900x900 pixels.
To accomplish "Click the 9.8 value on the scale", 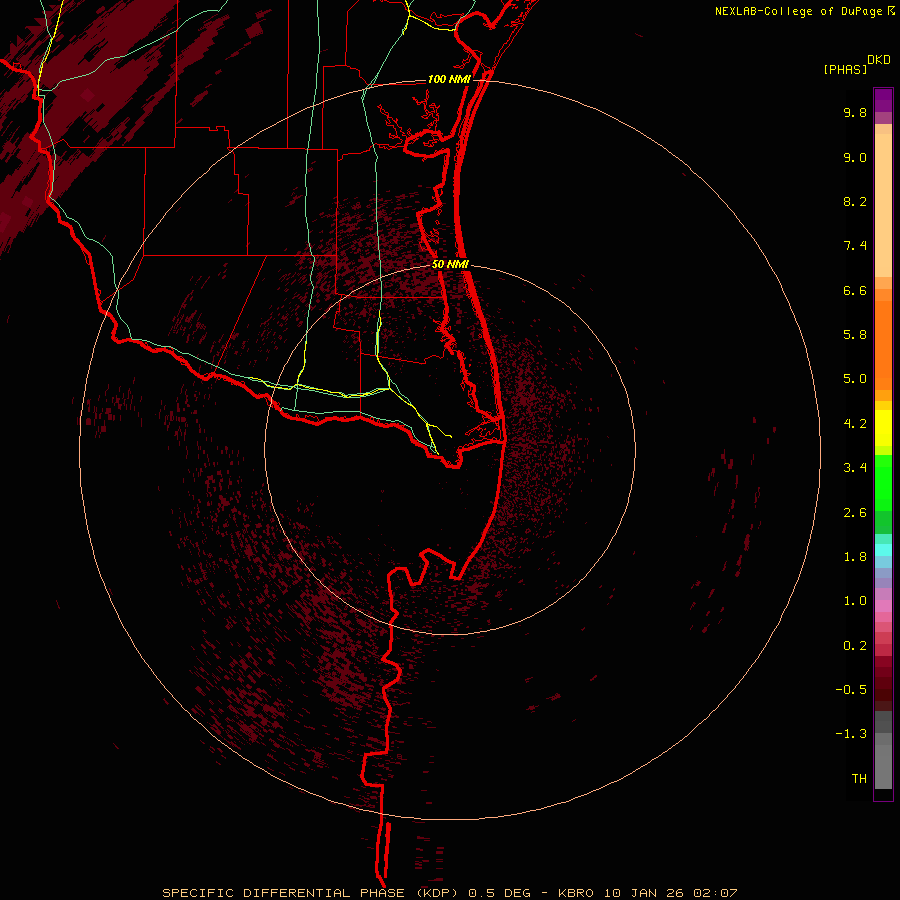I will [x=855, y=113].
